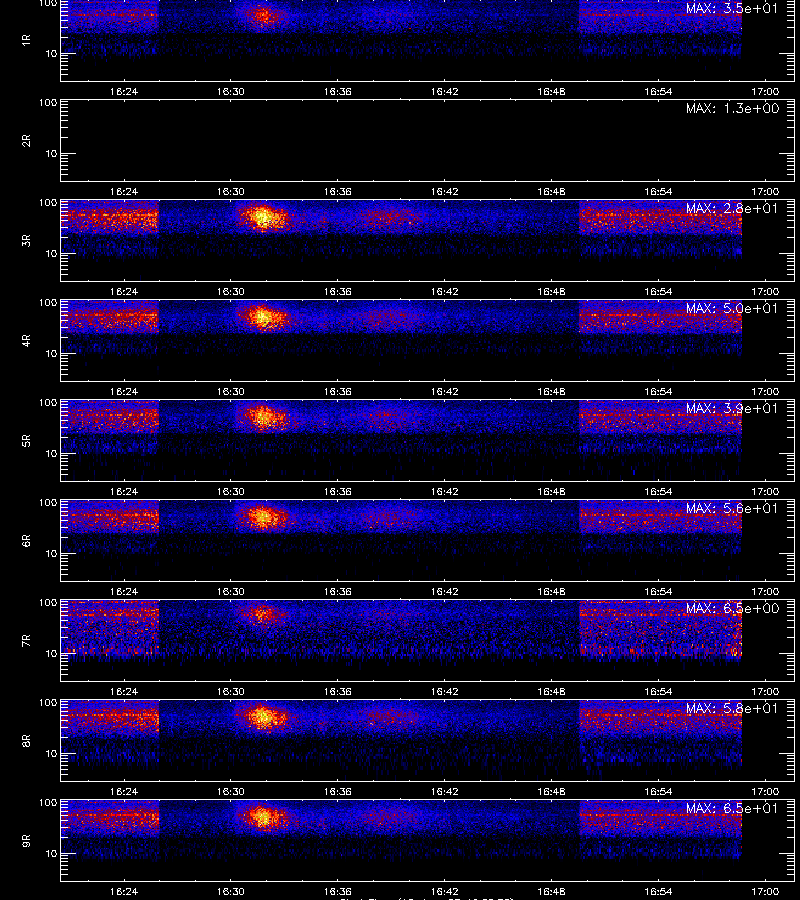Image resolution: width=800 pixels, height=900 pixels.
Task: Click the bright burst in the 6R spectrogram
Action: pos(263,517)
